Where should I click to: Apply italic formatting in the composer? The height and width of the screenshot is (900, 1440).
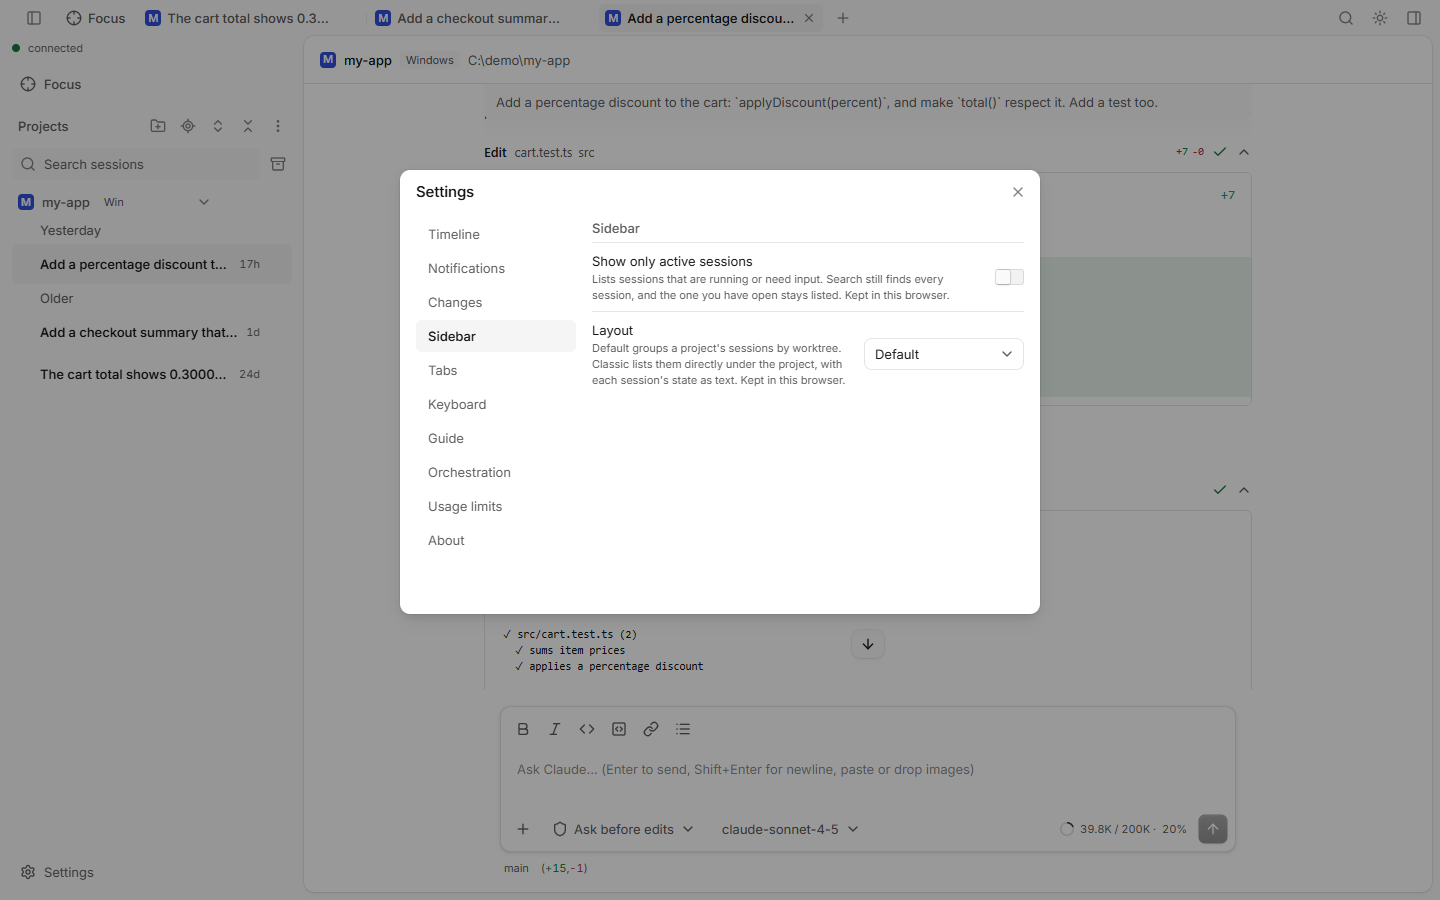(x=555, y=729)
